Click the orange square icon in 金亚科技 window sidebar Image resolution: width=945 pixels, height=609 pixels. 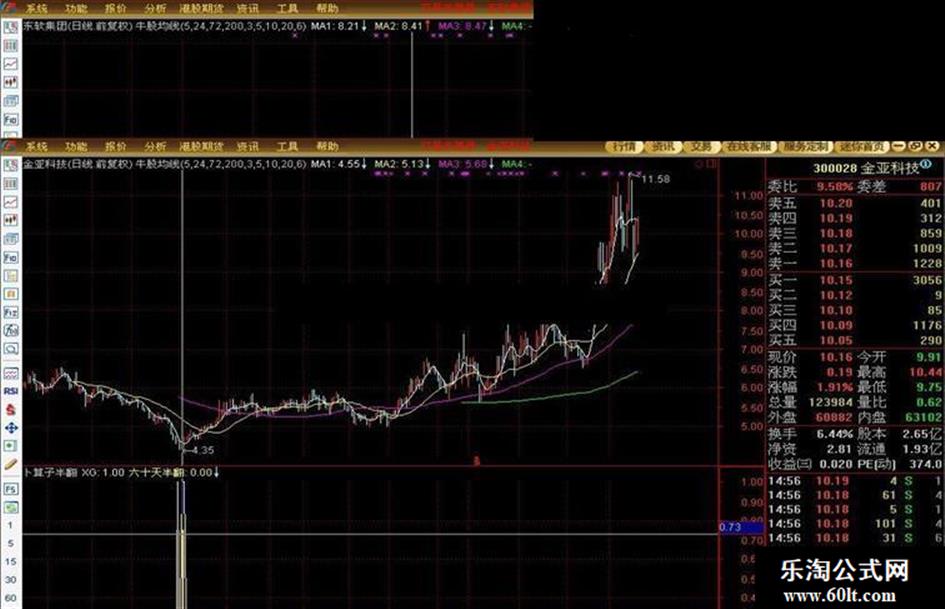pos(11,294)
